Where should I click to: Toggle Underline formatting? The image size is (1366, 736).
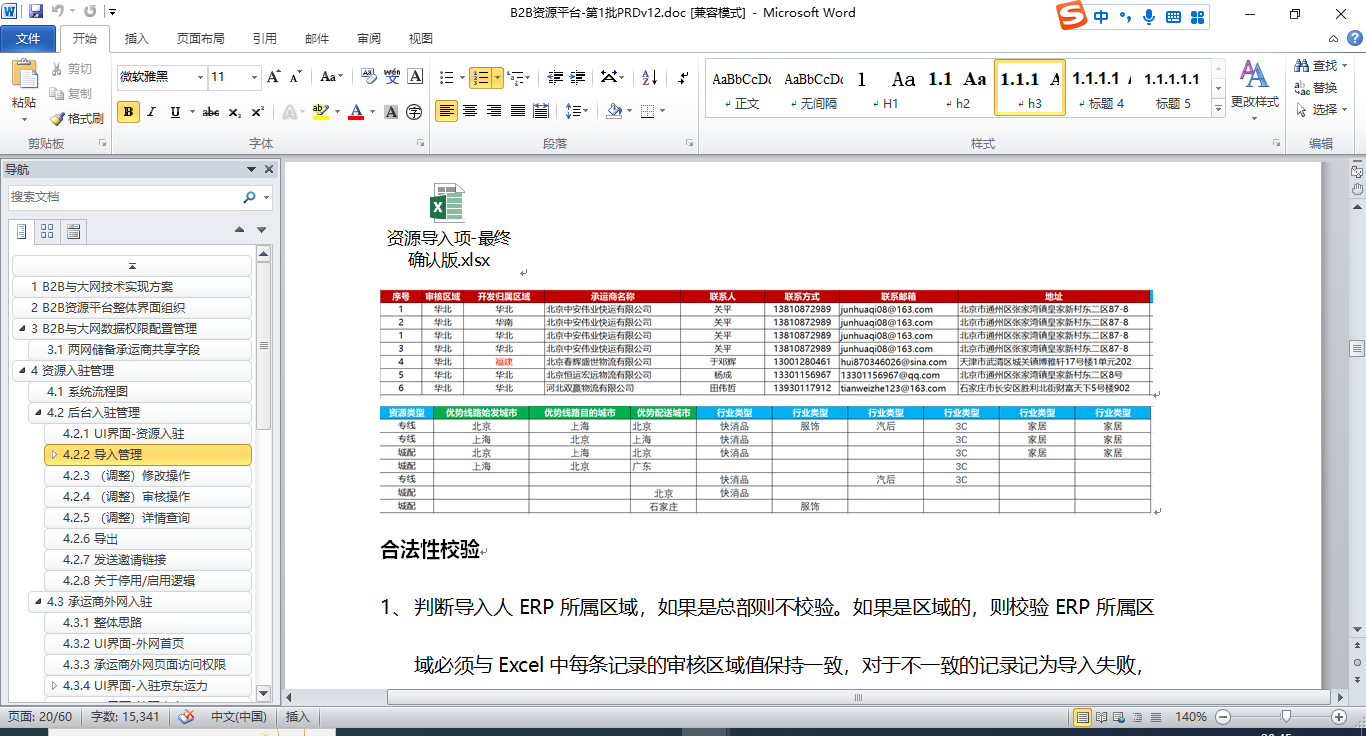(175, 112)
